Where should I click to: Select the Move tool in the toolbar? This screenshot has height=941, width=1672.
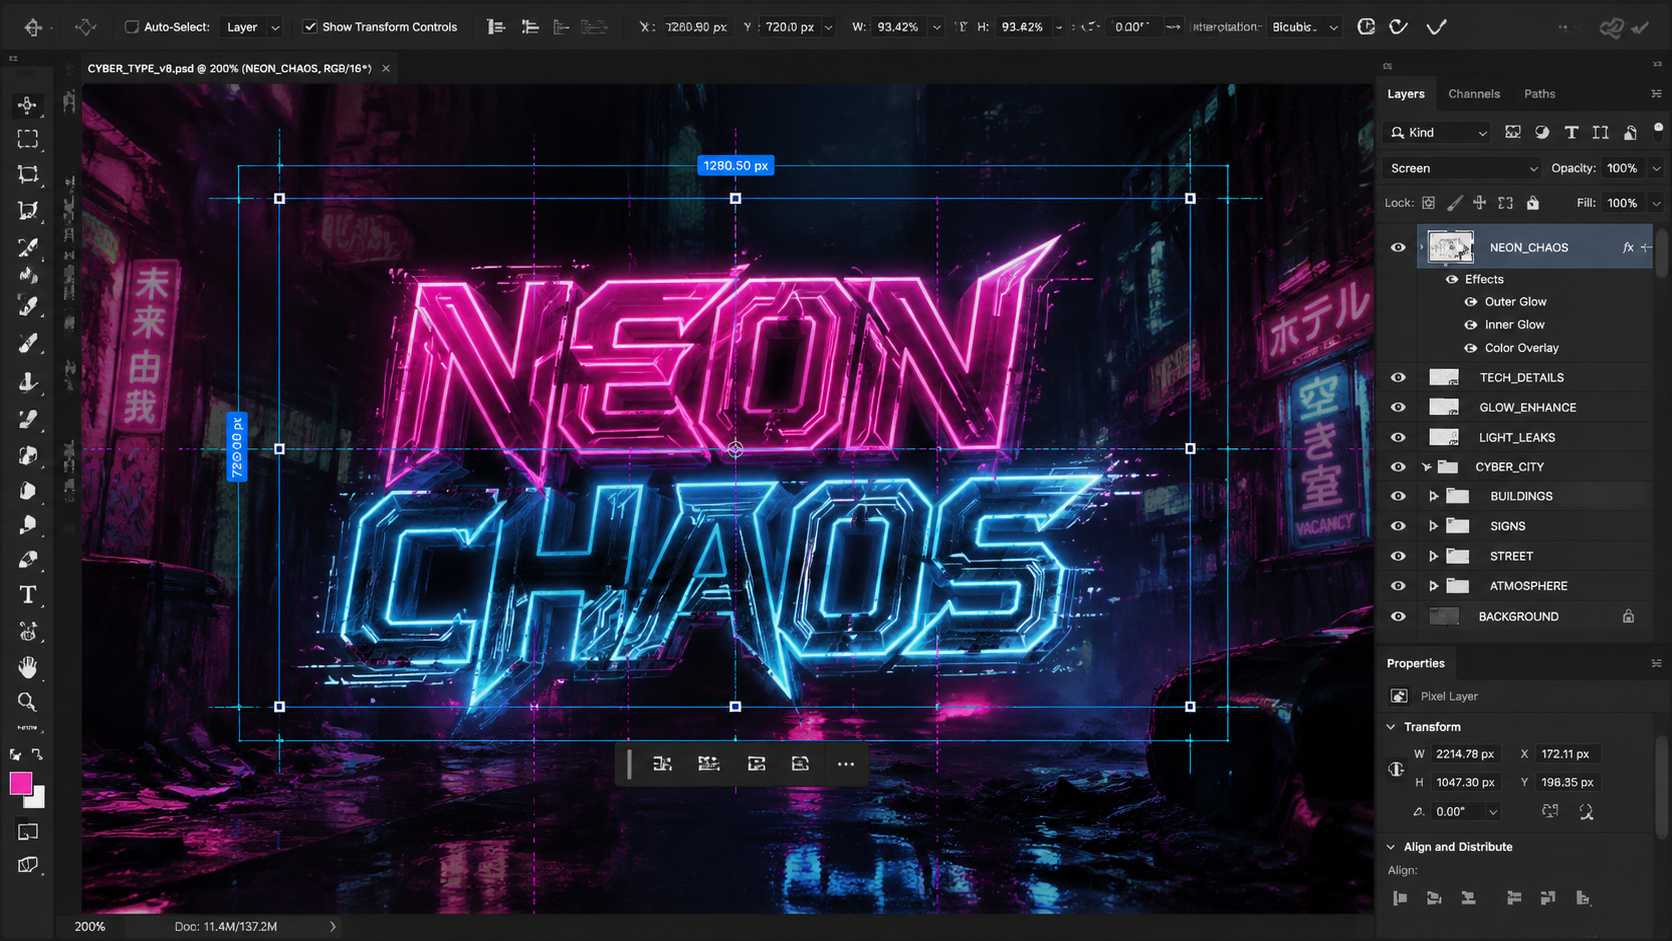point(28,105)
